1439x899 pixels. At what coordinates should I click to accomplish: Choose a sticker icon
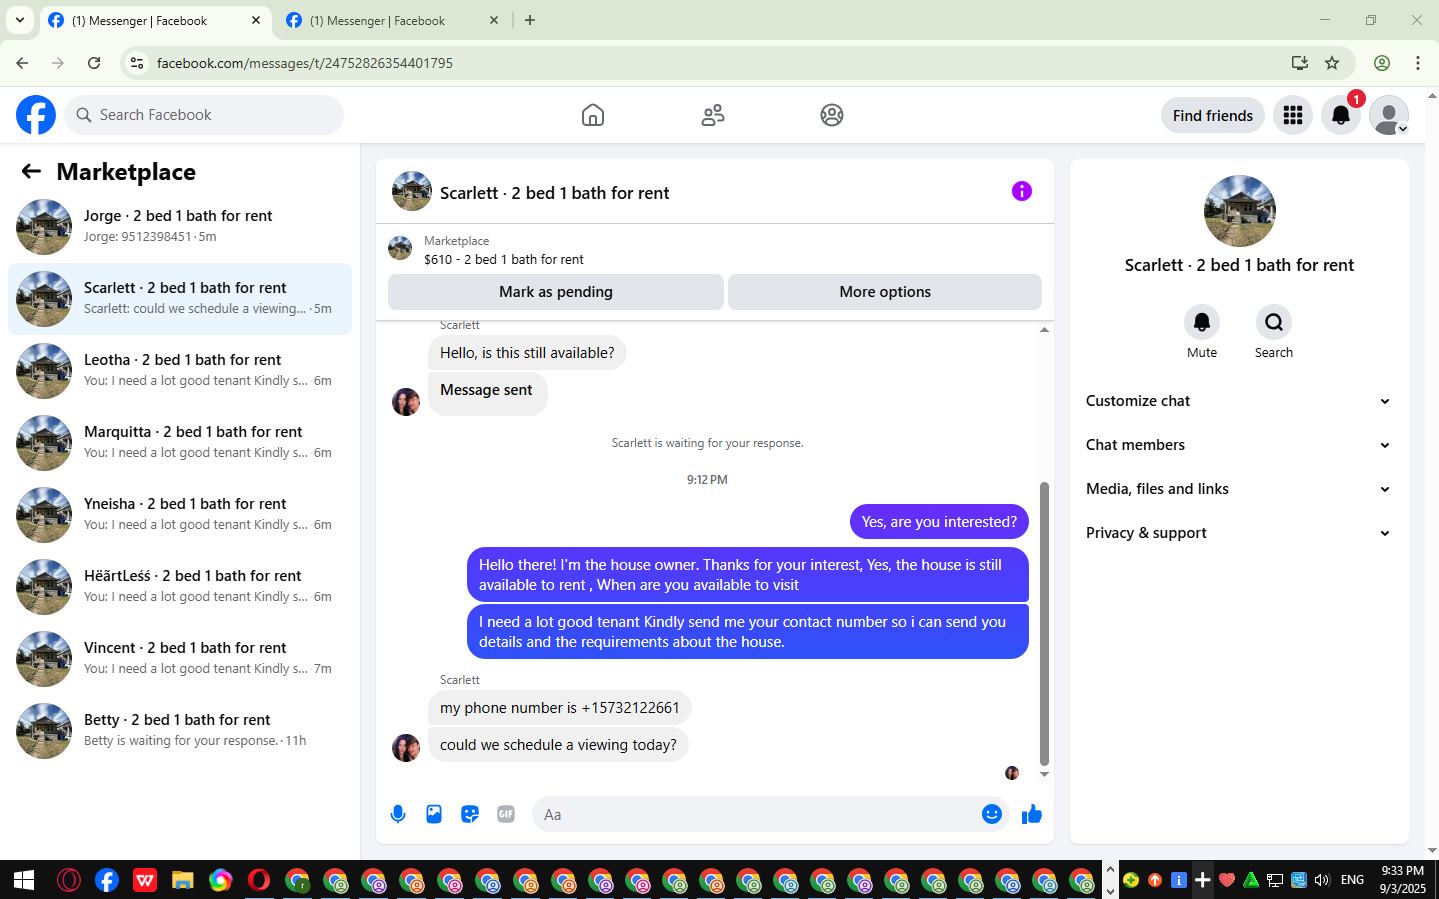click(x=470, y=814)
